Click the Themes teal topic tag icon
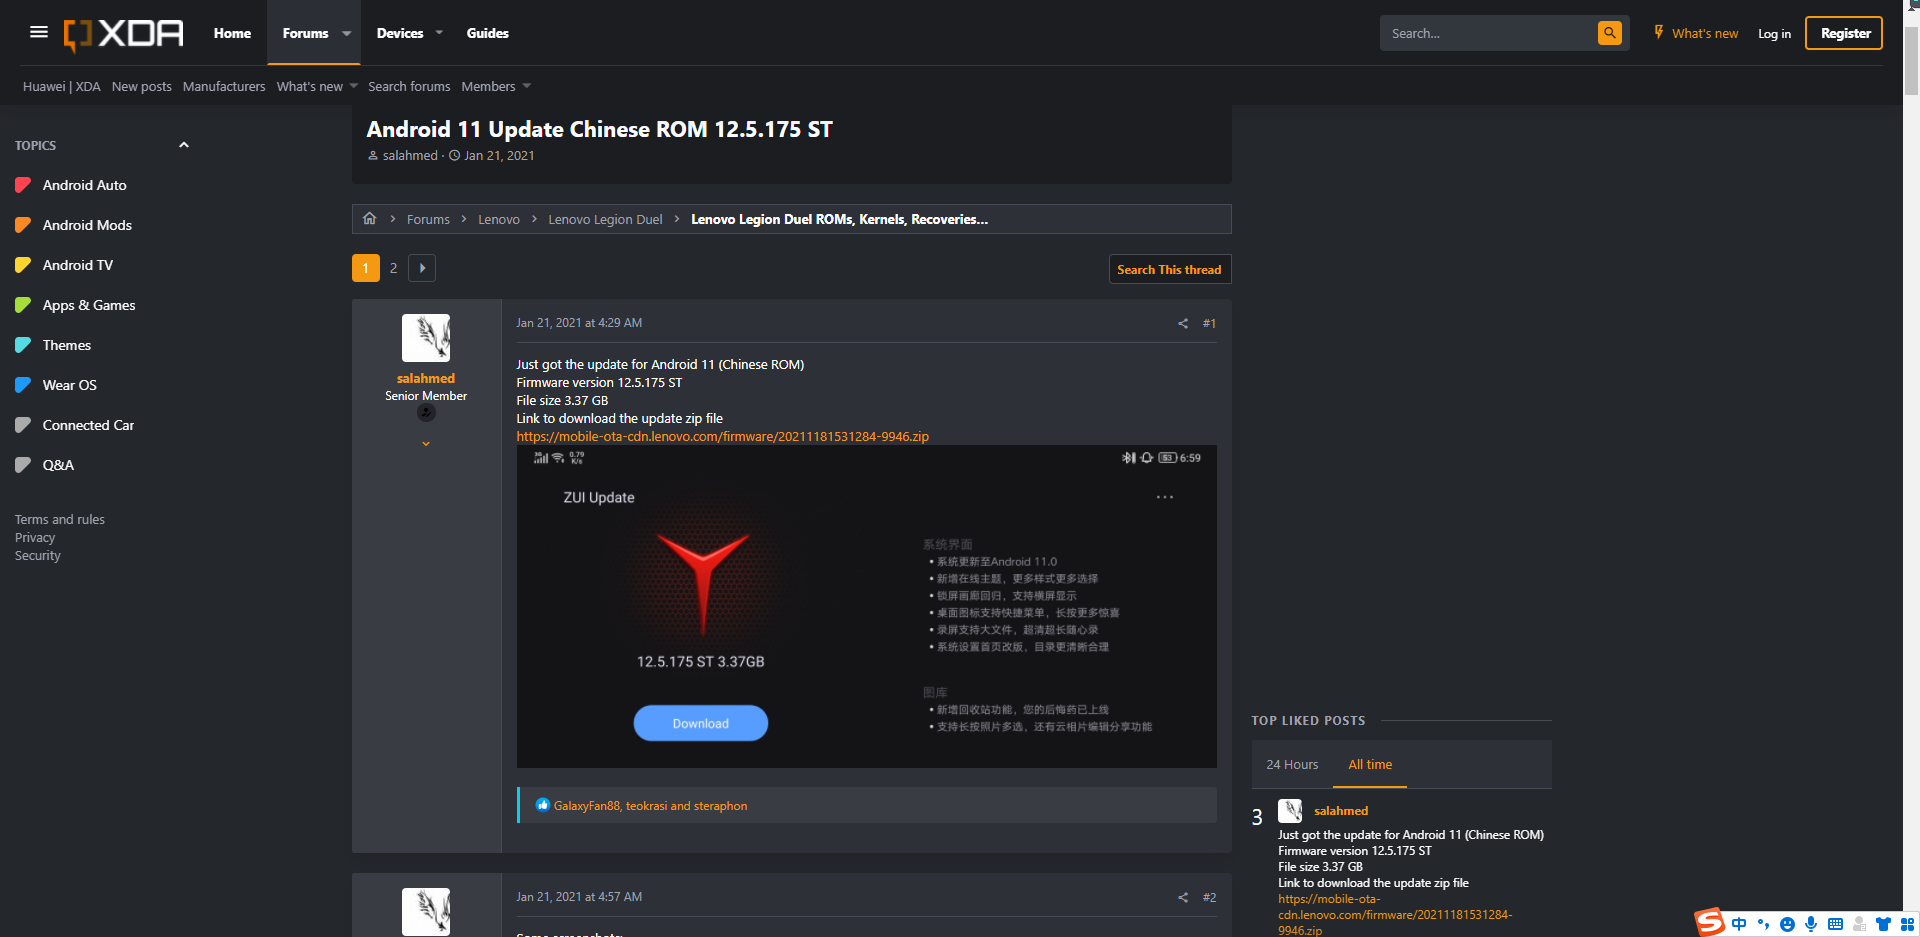Image resolution: width=1920 pixels, height=937 pixels. (x=23, y=345)
